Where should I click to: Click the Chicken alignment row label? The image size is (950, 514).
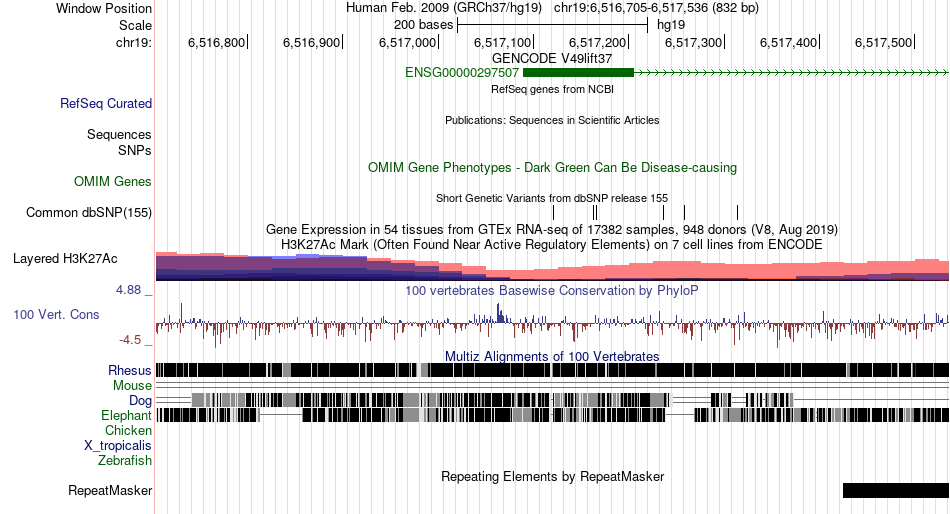128,430
